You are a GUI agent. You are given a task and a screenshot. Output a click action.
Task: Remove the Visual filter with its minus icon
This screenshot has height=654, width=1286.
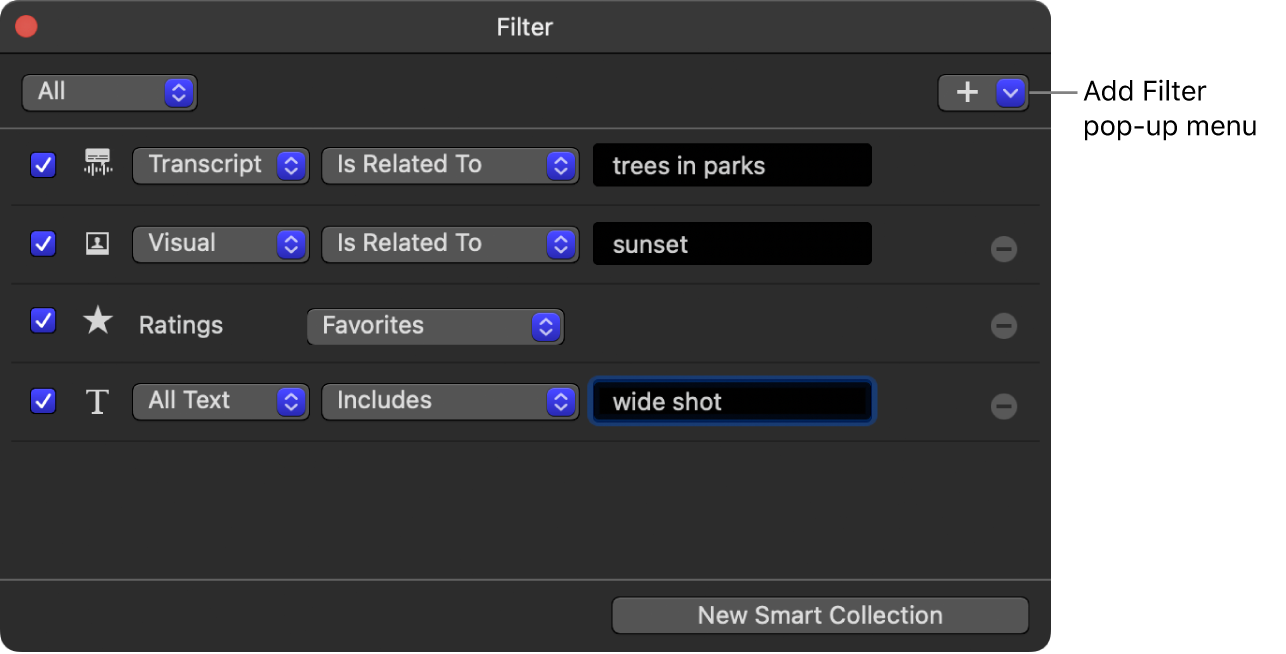click(1004, 248)
